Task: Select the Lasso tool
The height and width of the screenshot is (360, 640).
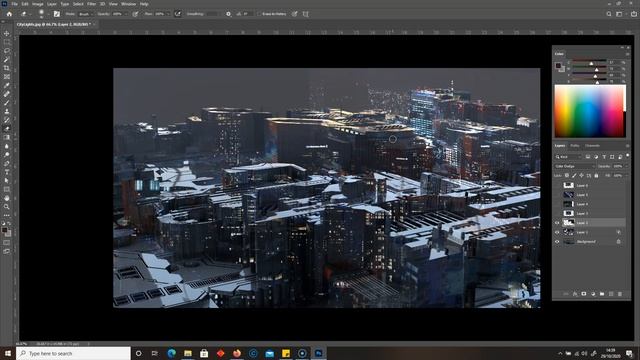Action: [7, 51]
